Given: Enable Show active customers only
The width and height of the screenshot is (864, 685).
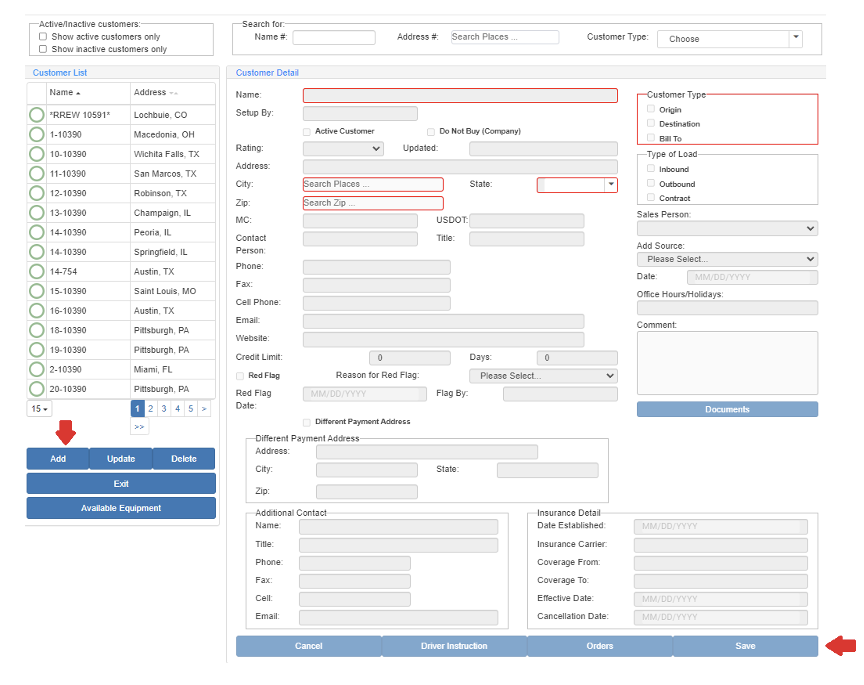Looking at the screenshot, I should (x=43, y=36).
